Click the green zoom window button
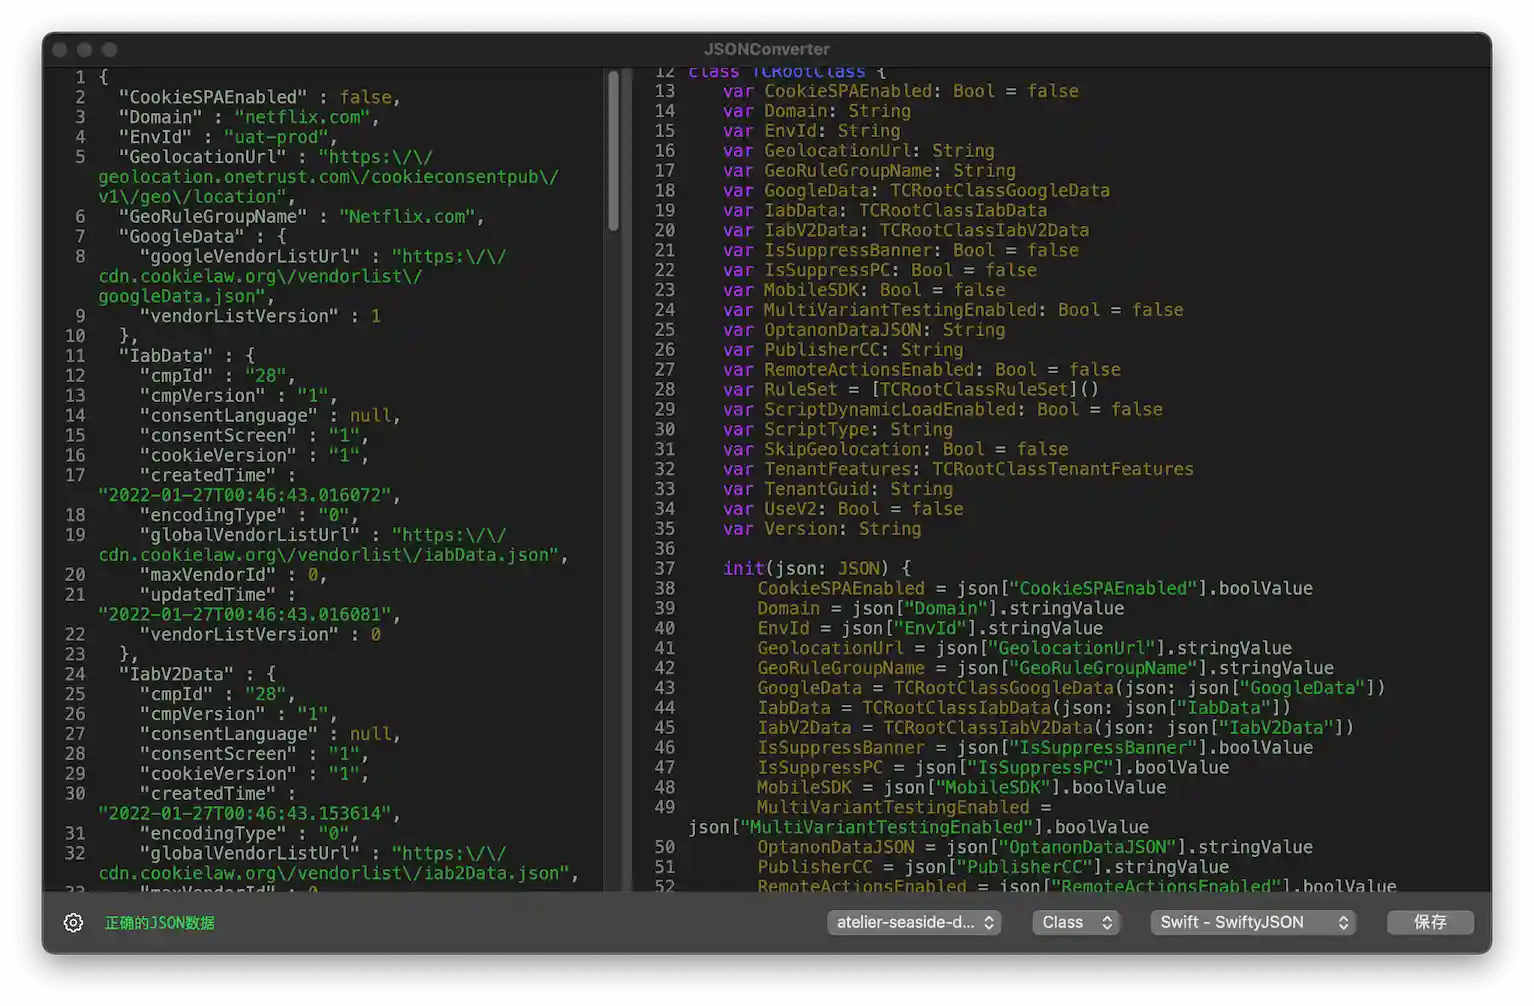 pos(110,49)
